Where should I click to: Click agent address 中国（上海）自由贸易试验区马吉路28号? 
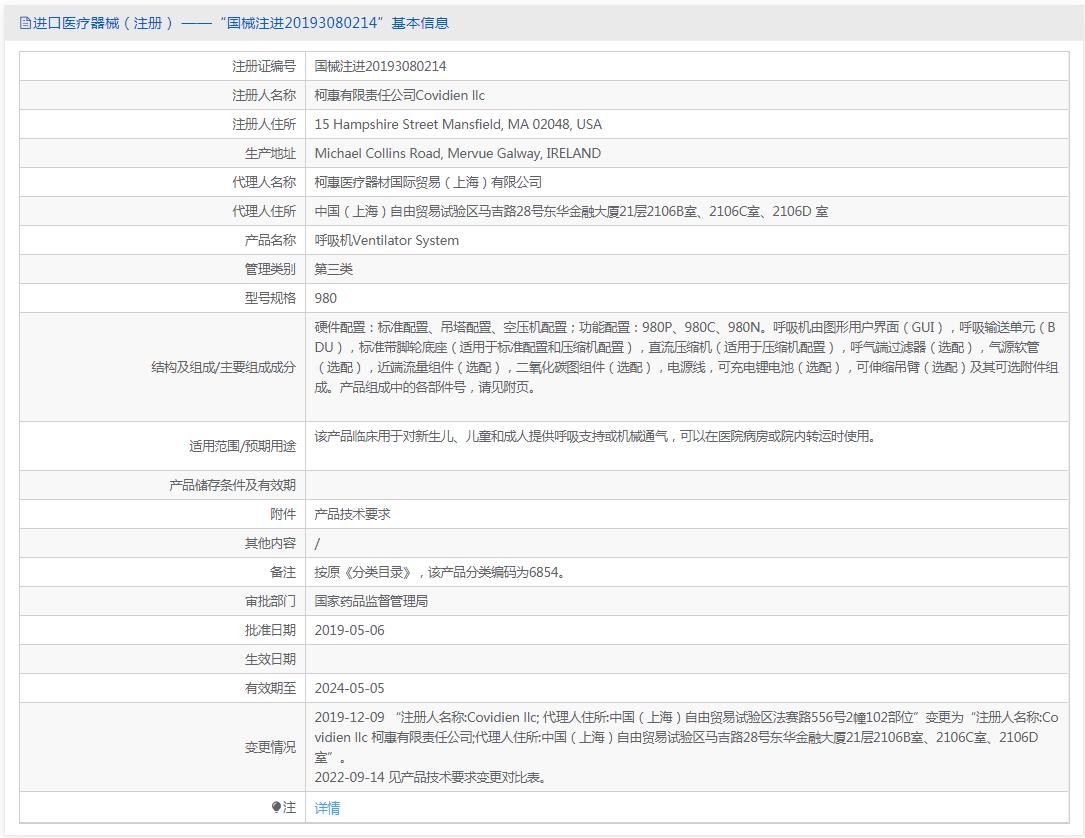click(571, 212)
